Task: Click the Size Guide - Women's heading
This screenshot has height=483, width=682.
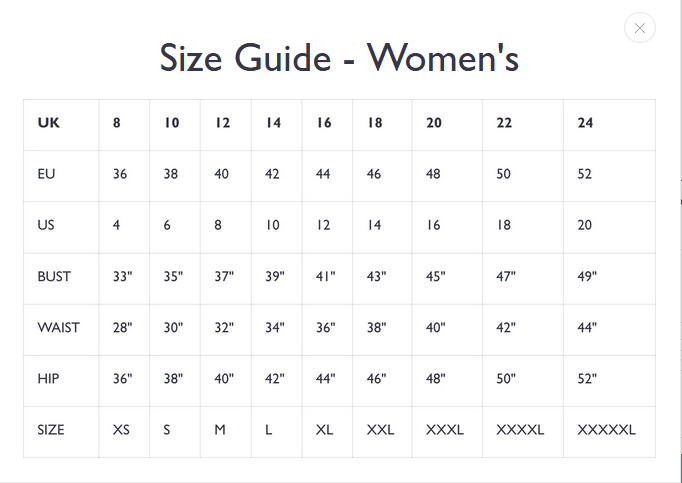Action: click(339, 58)
